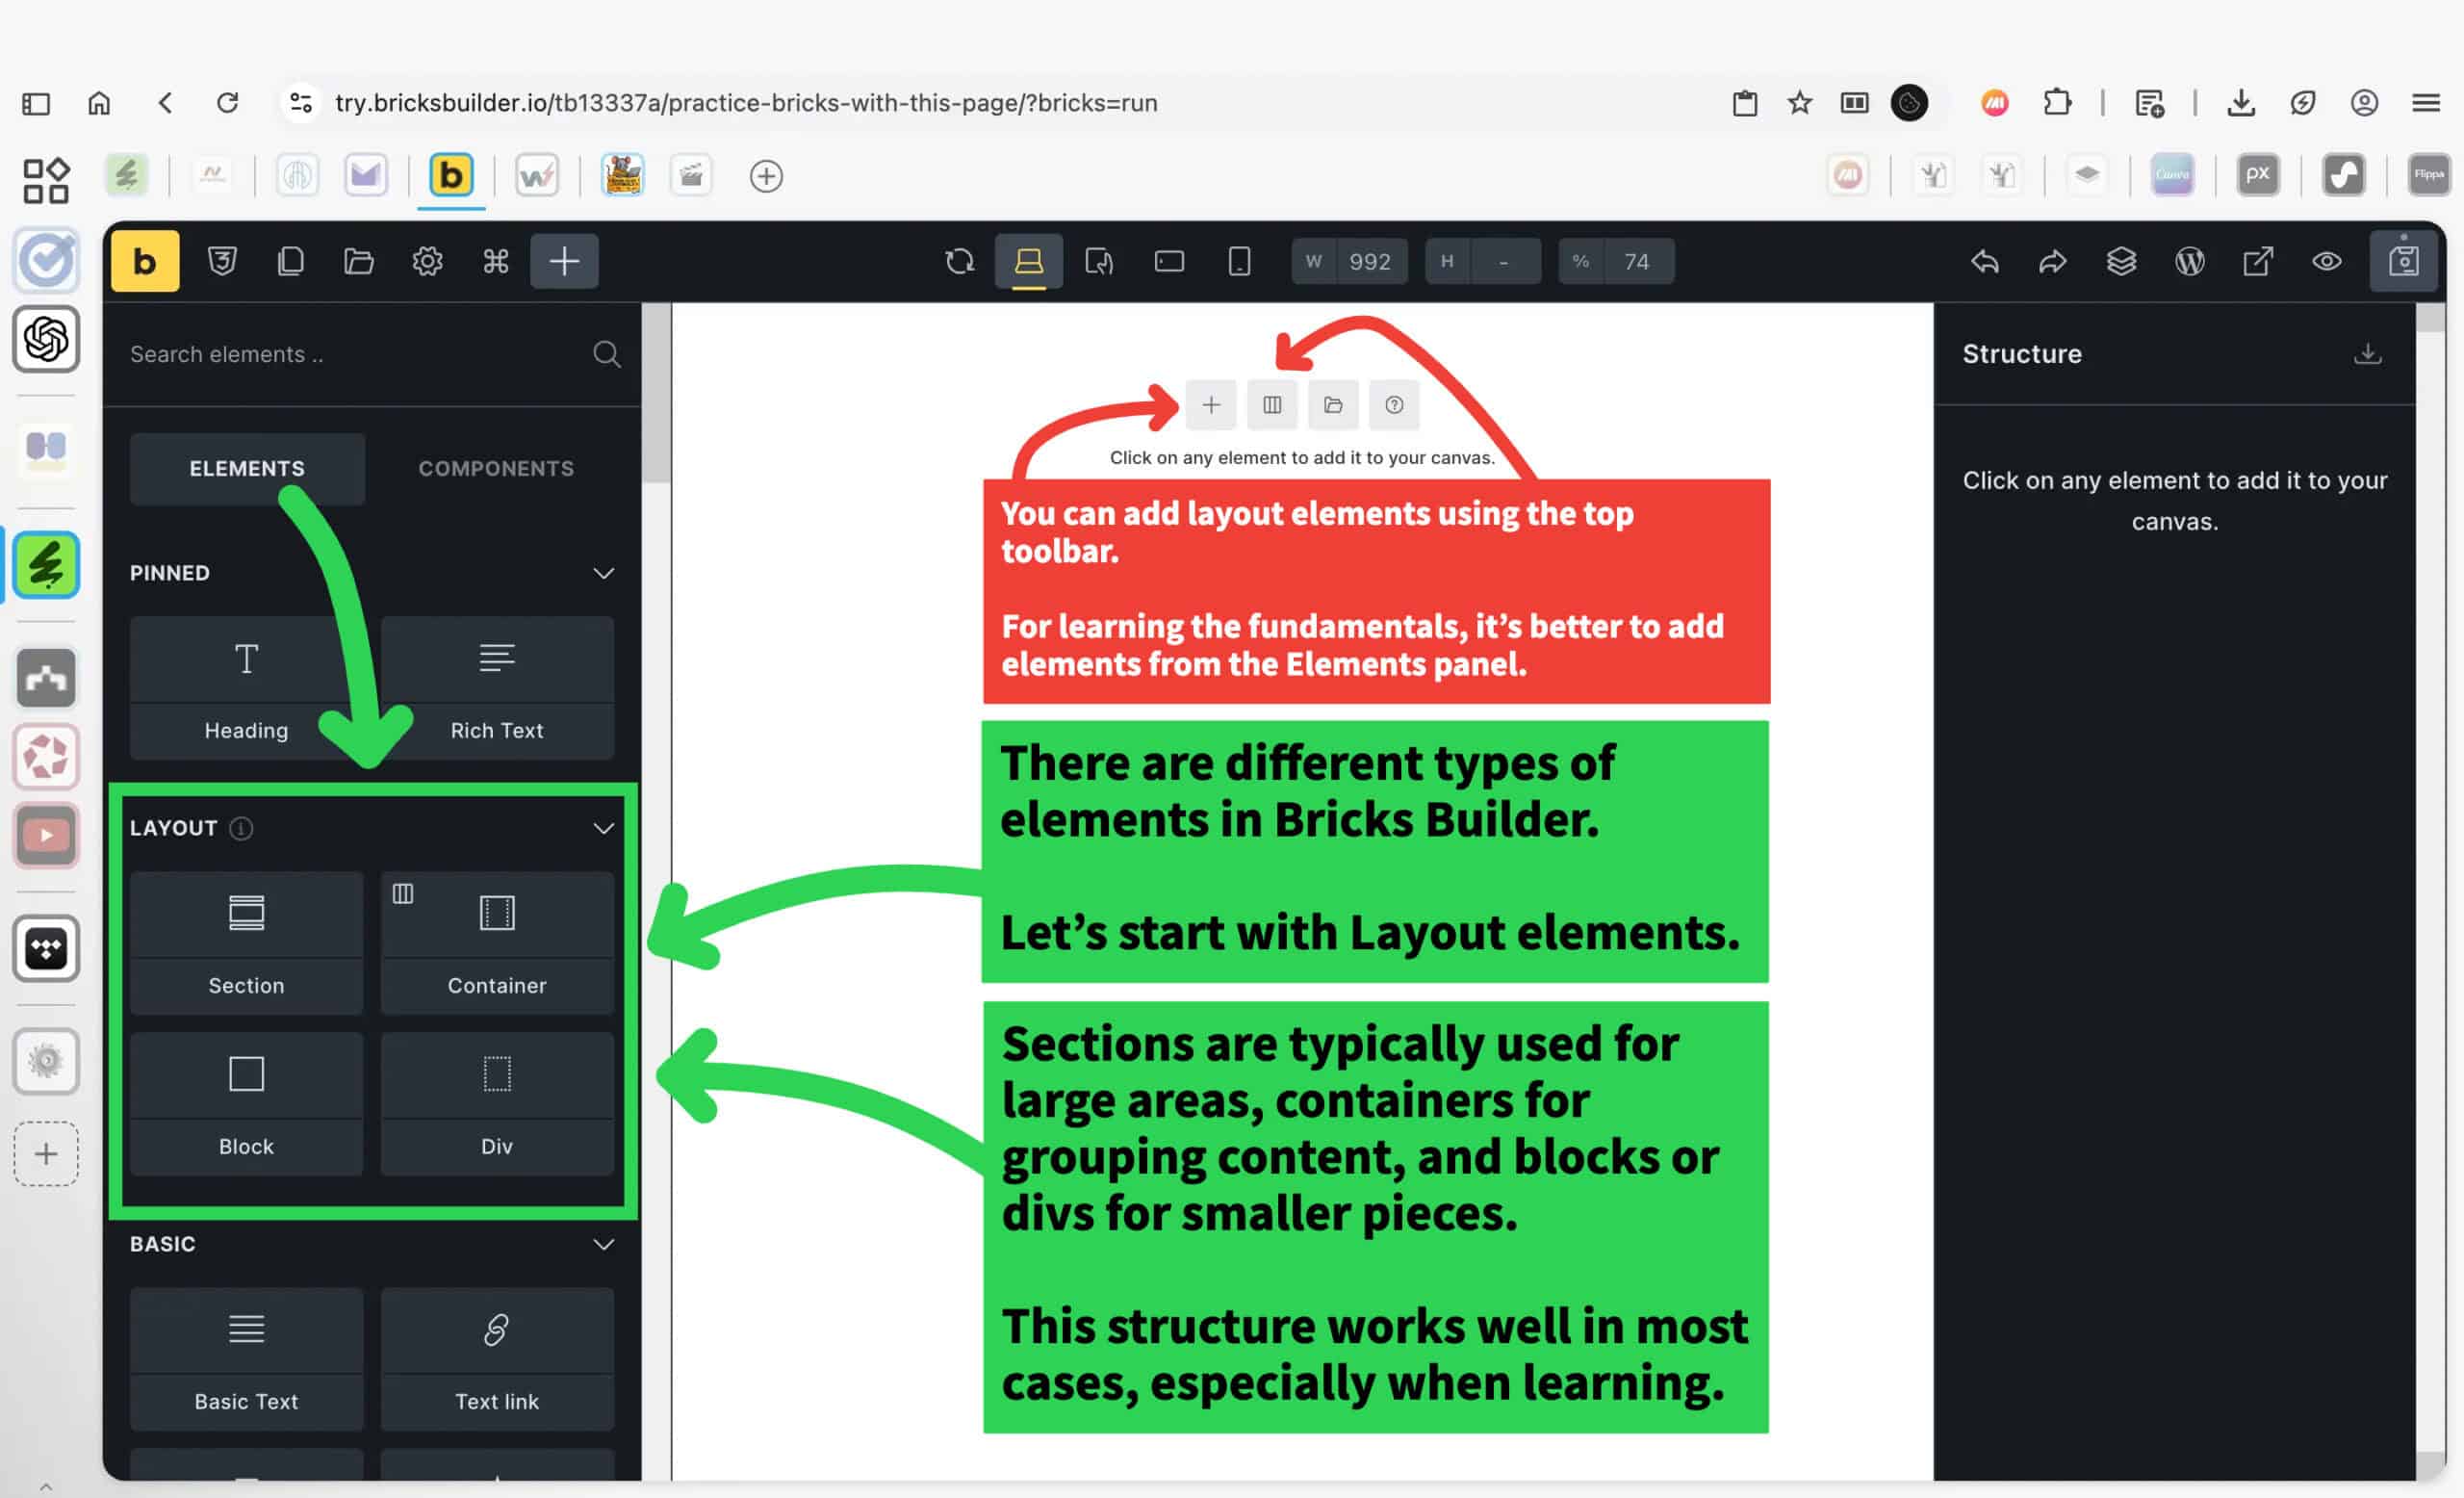This screenshot has height=1498, width=2464.
Task: Toggle the add elements plus button
Action: point(564,261)
